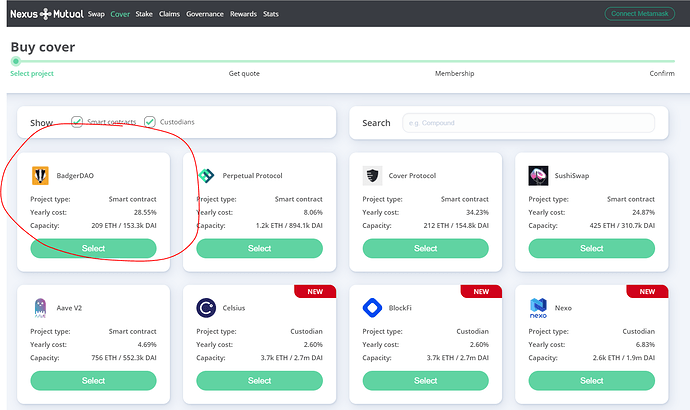Select the Celsius project
This screenshot has height=410, width=690.
(259, 381)
